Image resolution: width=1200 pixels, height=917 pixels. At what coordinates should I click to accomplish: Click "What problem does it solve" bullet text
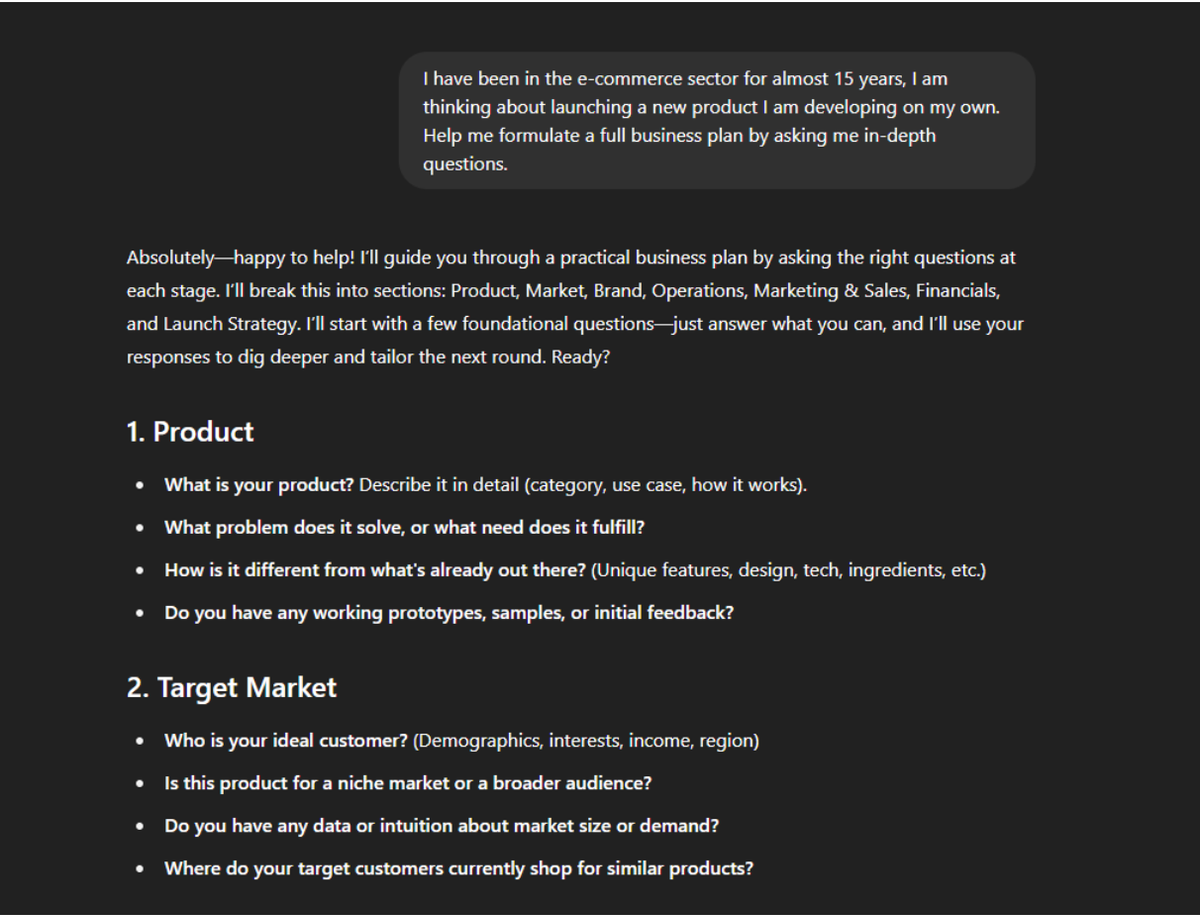pyautogui.click(x=404, y=527)
